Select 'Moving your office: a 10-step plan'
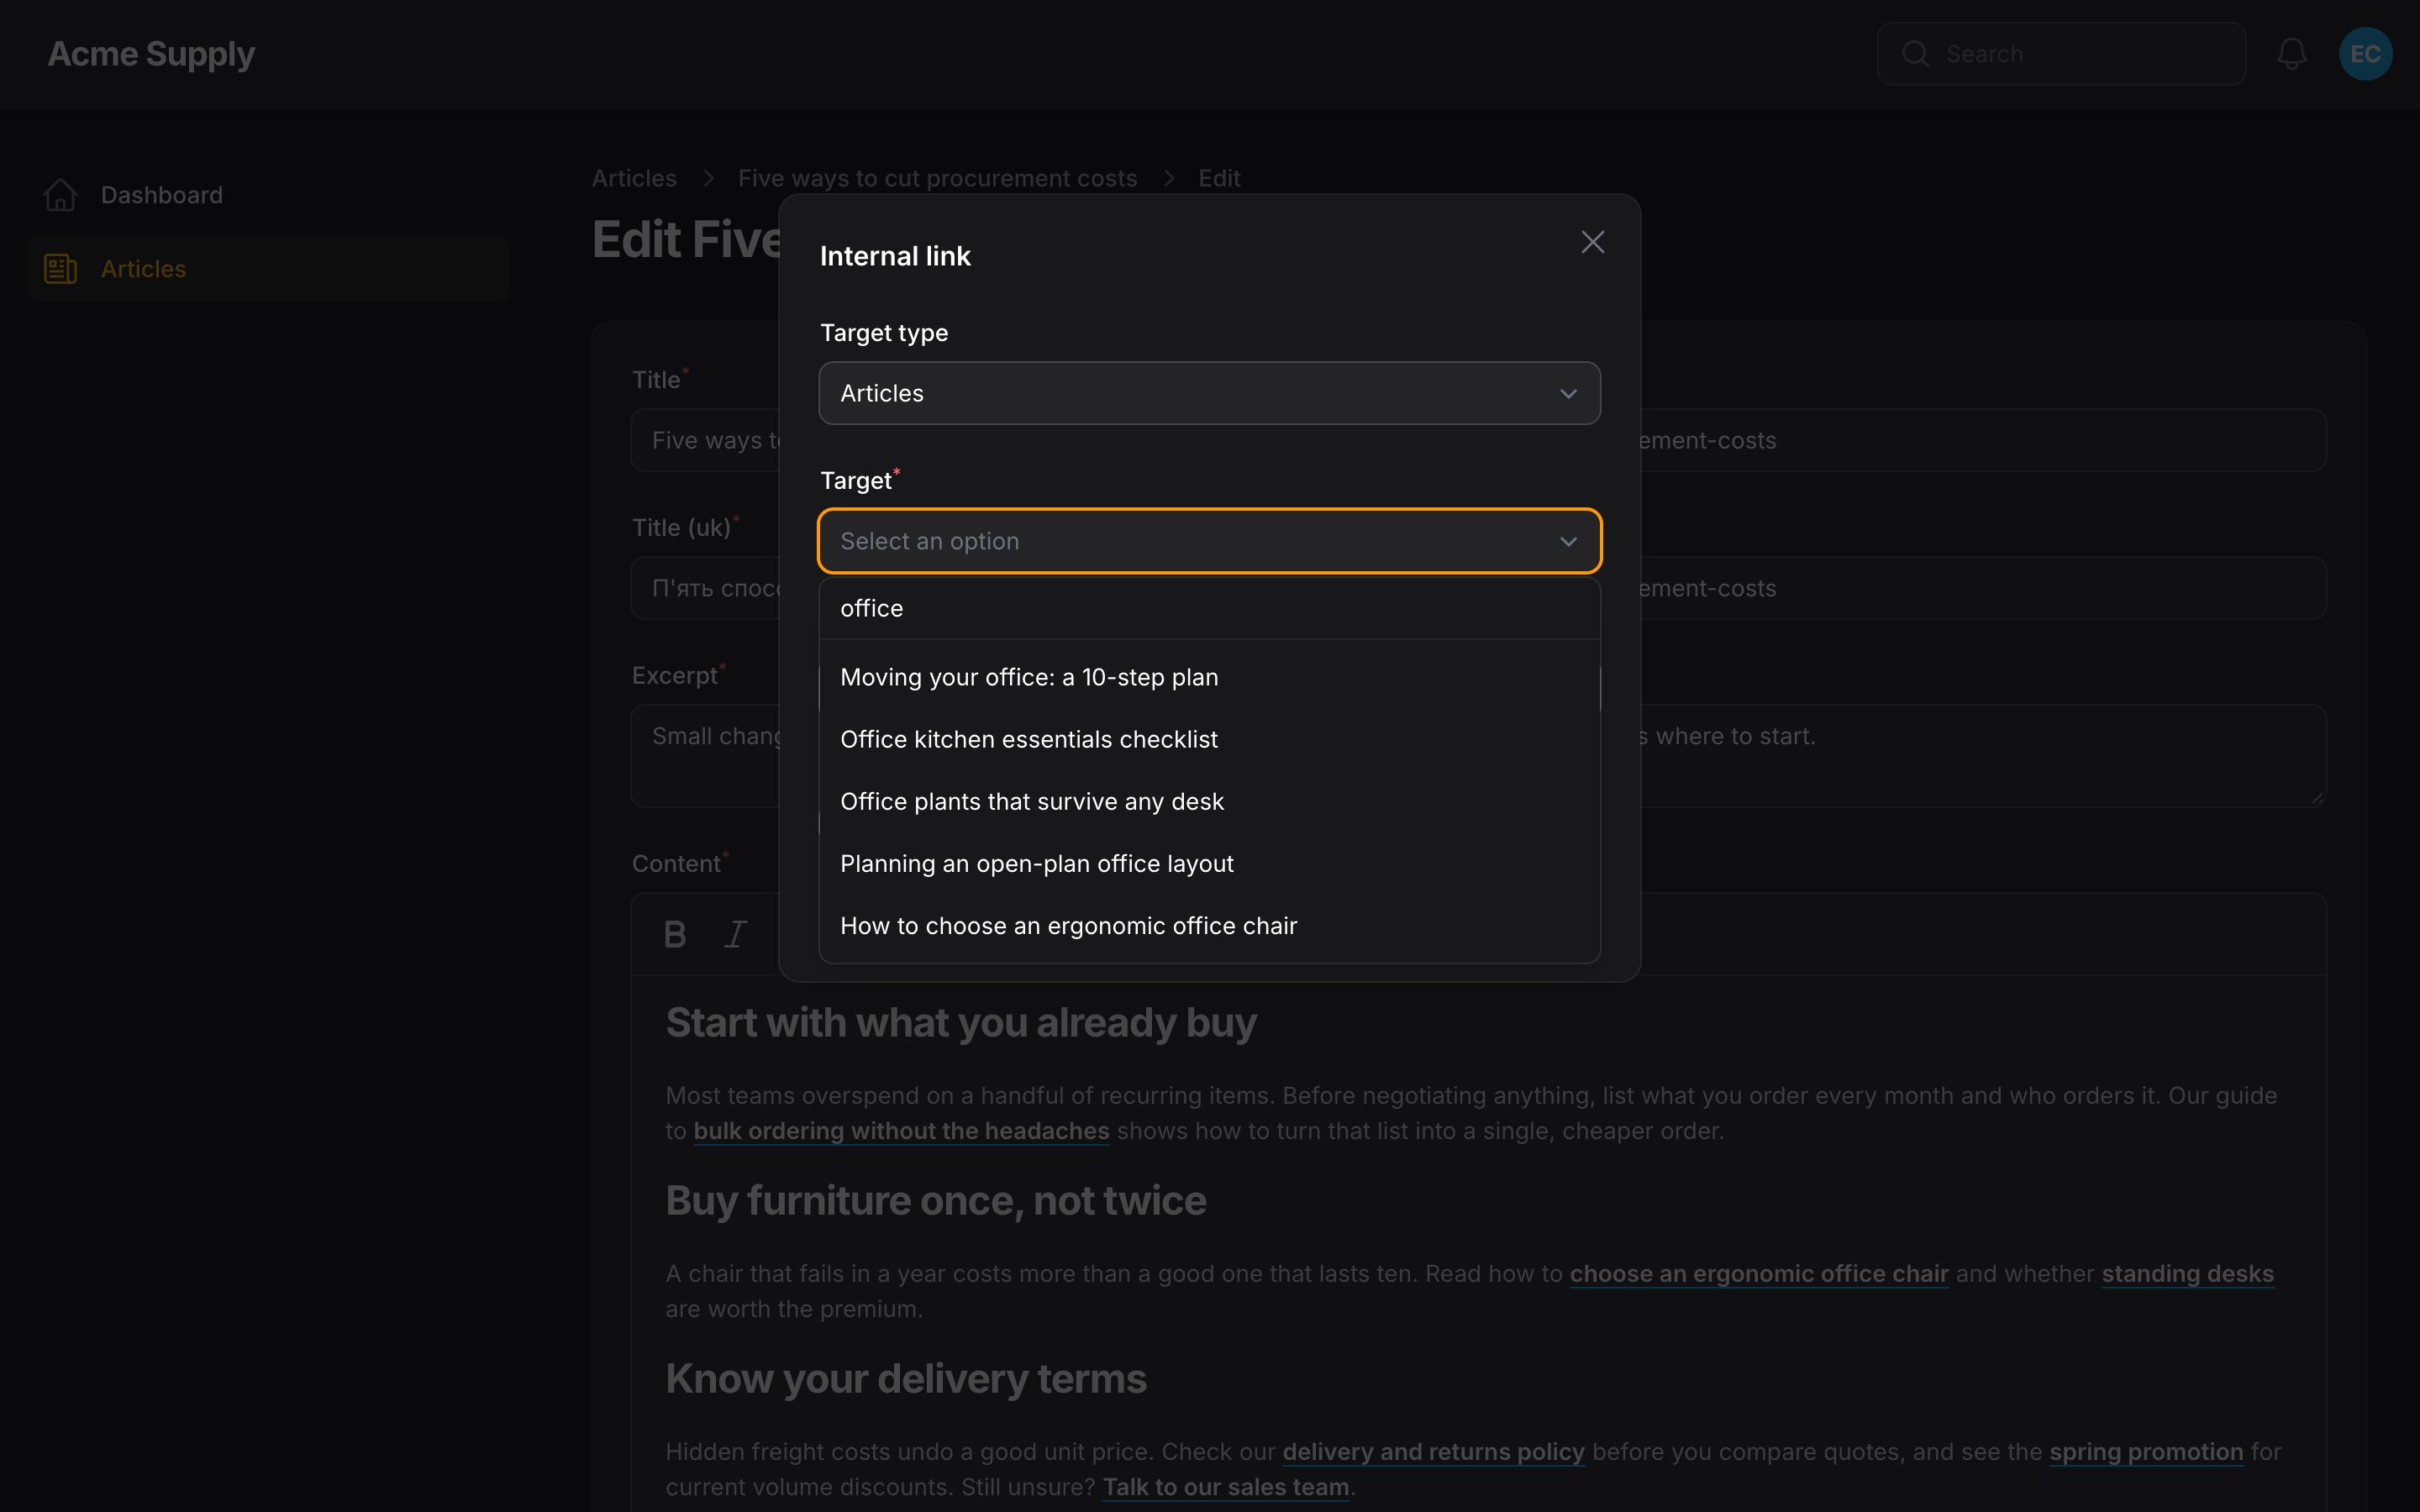Screen dimensions: 2420x1512 click(1209, 677)
